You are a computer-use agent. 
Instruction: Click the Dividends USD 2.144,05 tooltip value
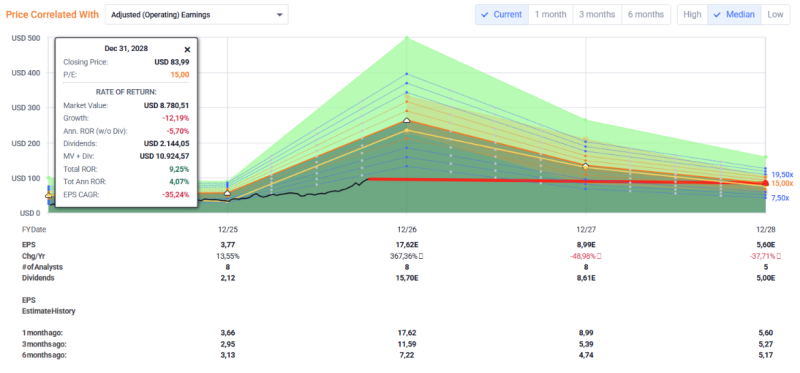click(167, 143)
